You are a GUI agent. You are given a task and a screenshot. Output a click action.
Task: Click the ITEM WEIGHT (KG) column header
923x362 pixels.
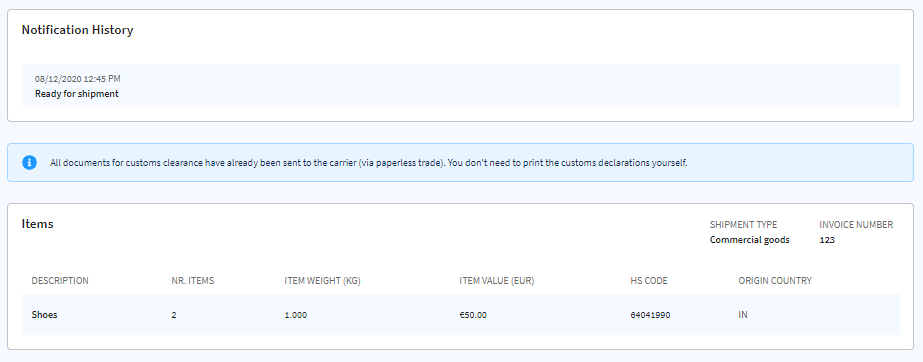click(322, 281)
